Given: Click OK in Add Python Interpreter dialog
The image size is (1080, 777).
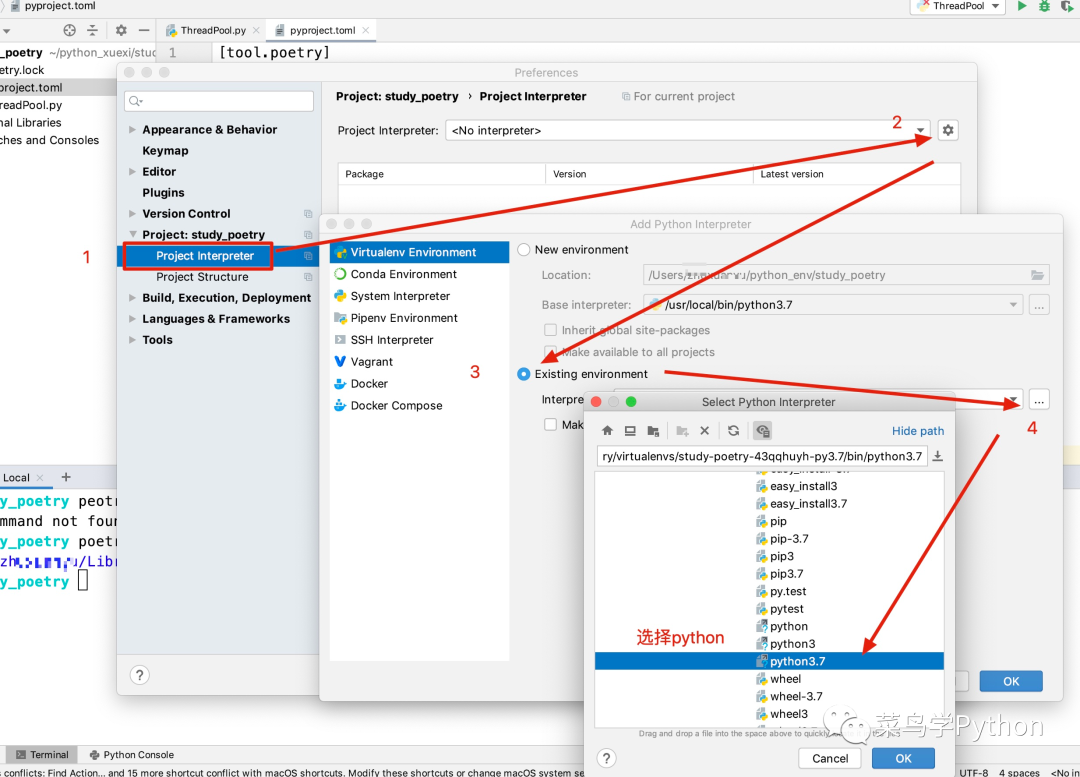Looking at the screenshot, I should (x=1010, y=681).
